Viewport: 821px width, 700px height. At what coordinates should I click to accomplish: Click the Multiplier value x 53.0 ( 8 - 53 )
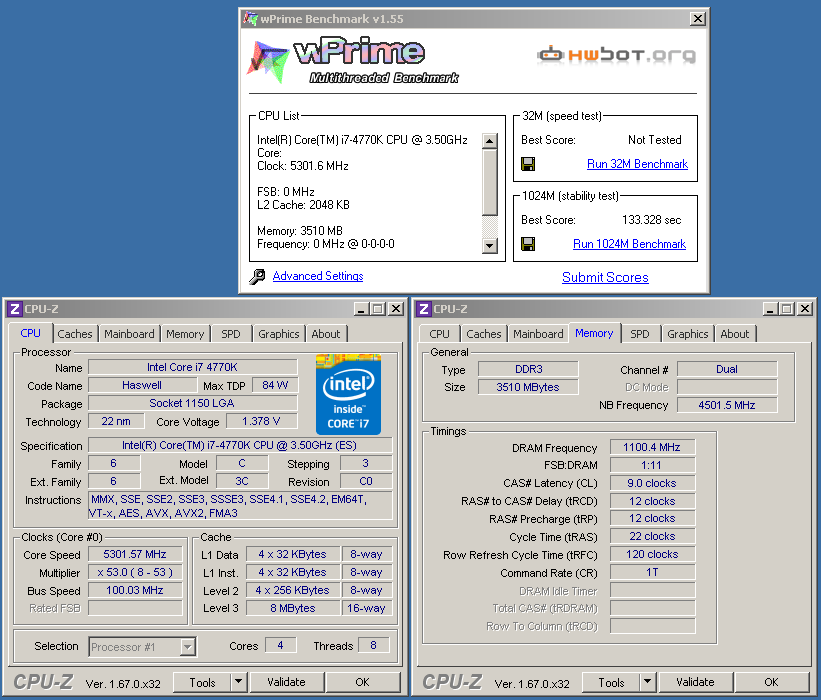click(135, 572)
